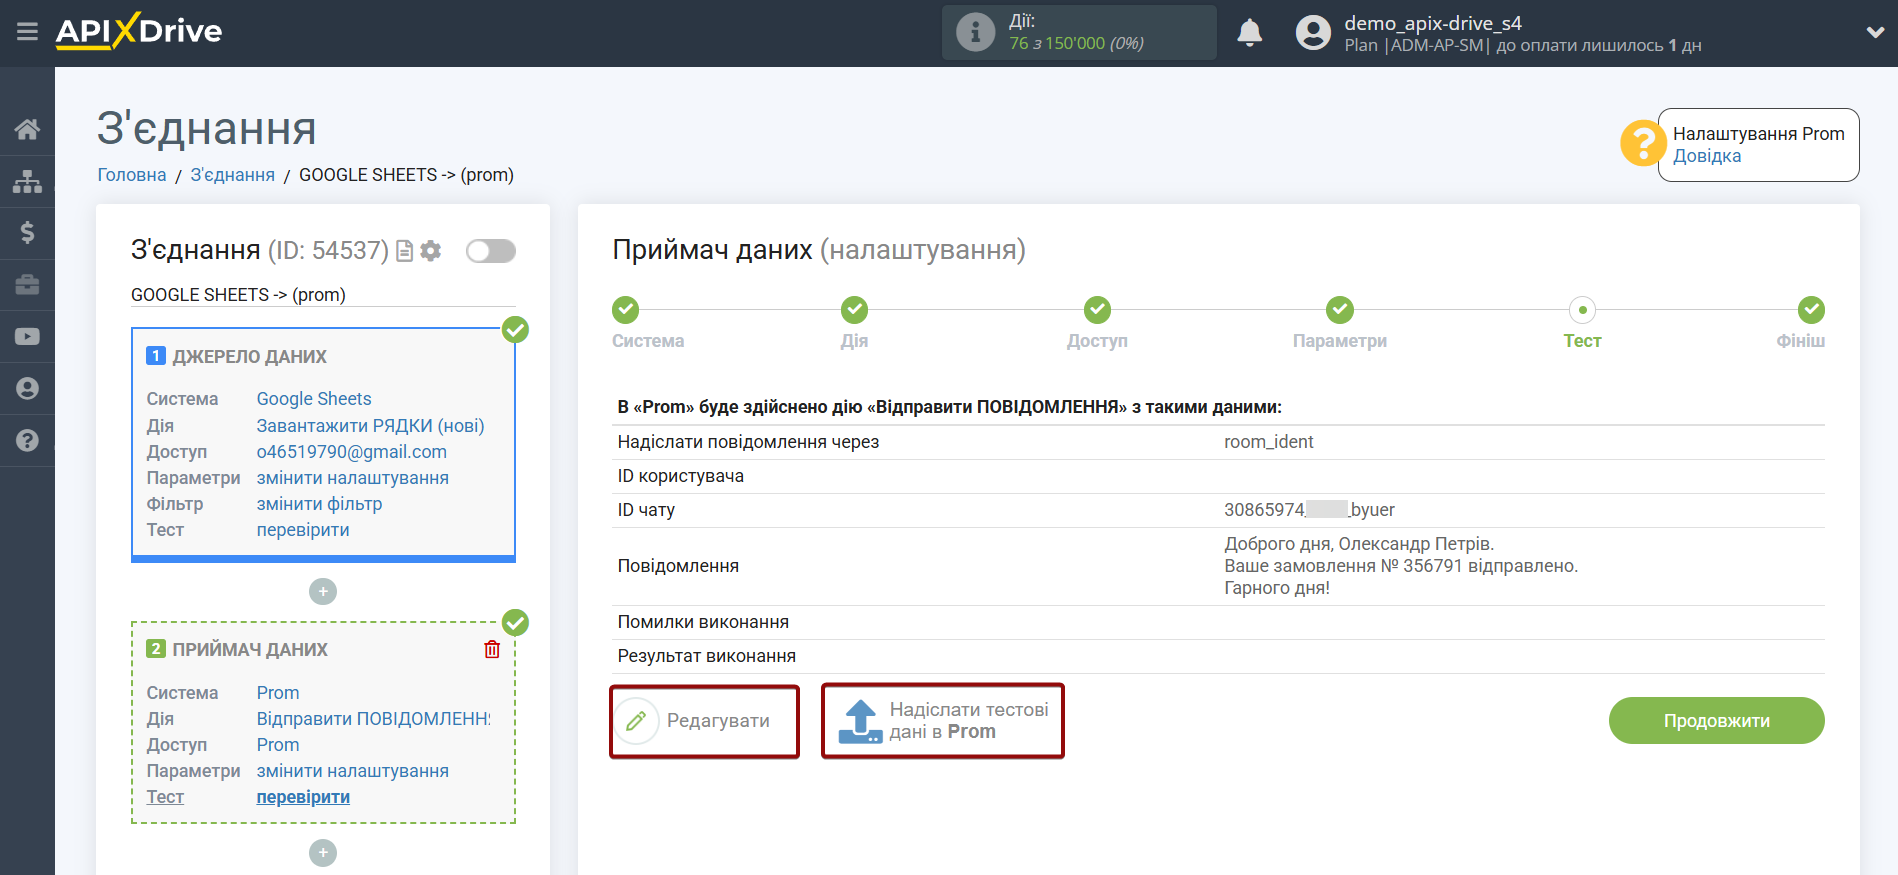Add step between source and receiver
The width and height of the screenshot is (1898, 875).
(x=323, y=592)
